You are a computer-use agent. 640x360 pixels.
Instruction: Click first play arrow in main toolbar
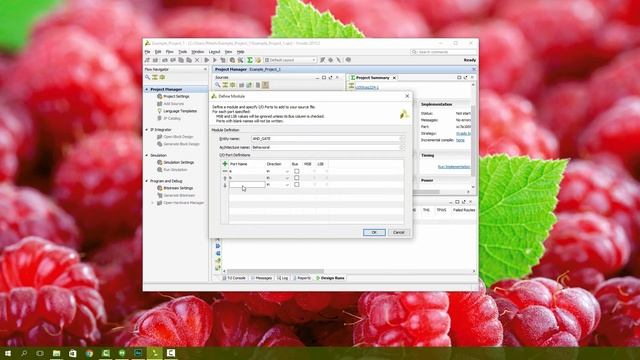click(x=207, y=60)
